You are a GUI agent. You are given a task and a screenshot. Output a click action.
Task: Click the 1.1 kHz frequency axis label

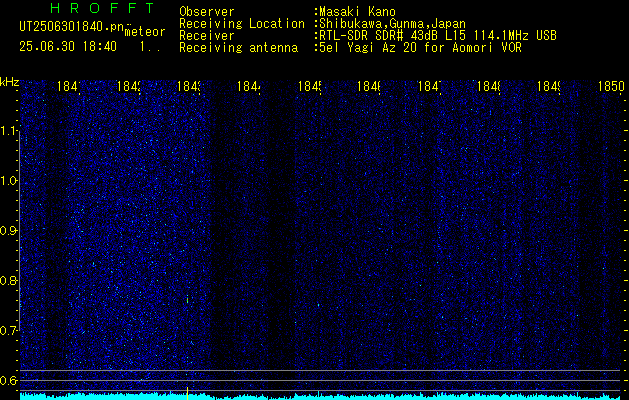click(x=8, y=131)
